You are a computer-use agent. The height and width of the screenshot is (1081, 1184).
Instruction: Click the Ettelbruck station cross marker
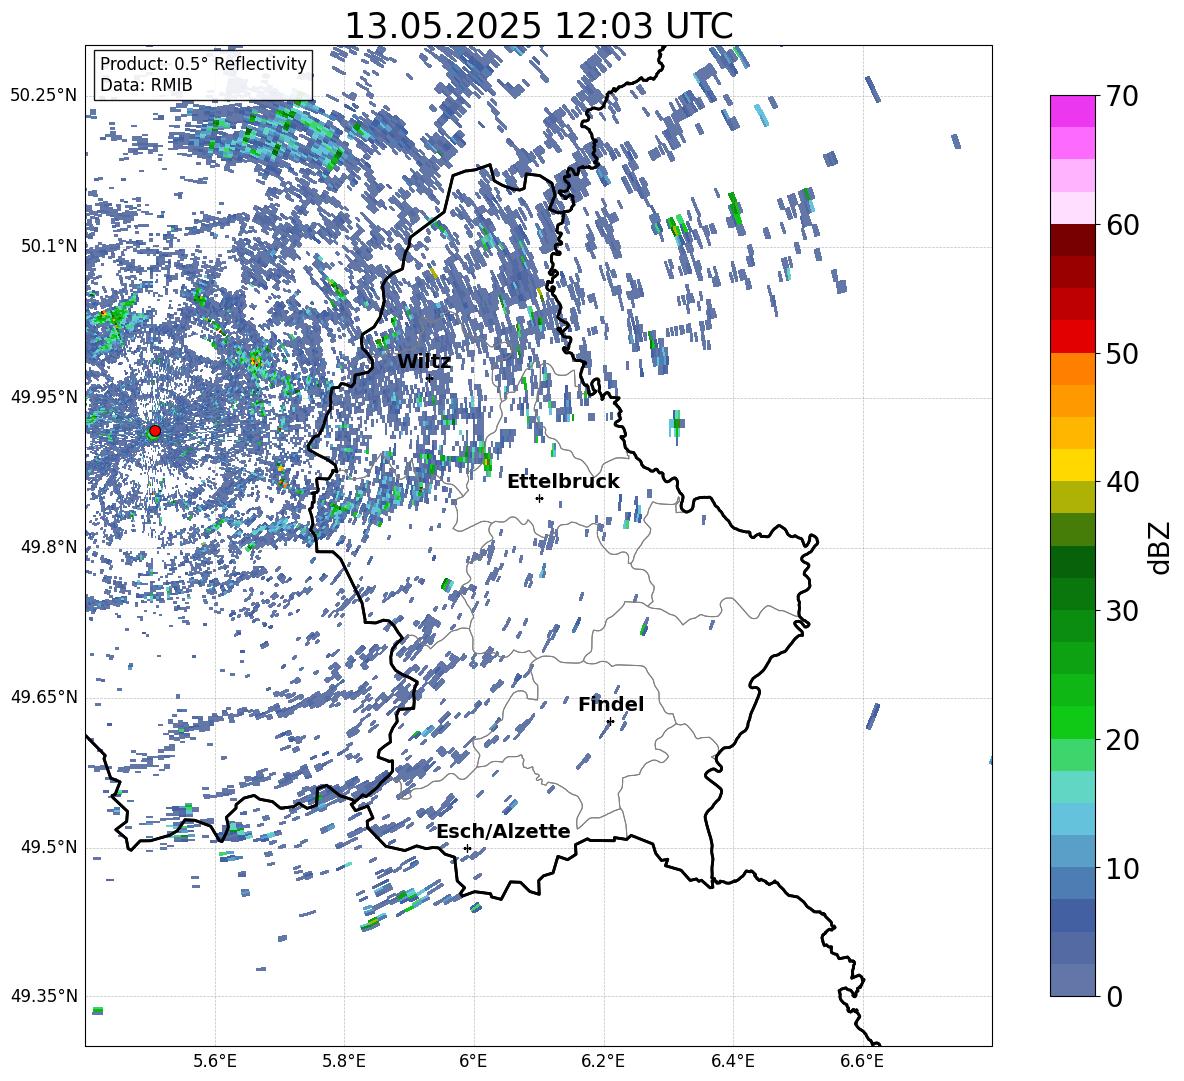pyautogui.click(x=539, y=498)
